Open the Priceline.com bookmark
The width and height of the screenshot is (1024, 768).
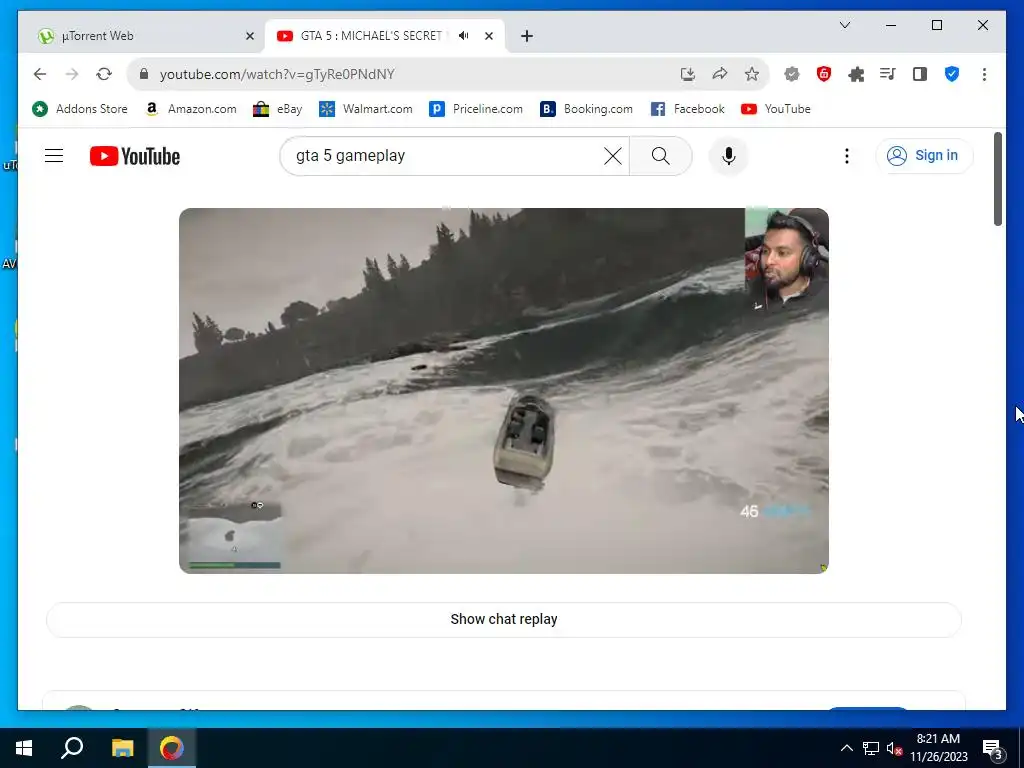pyautogui.click(x=476, y=109)
